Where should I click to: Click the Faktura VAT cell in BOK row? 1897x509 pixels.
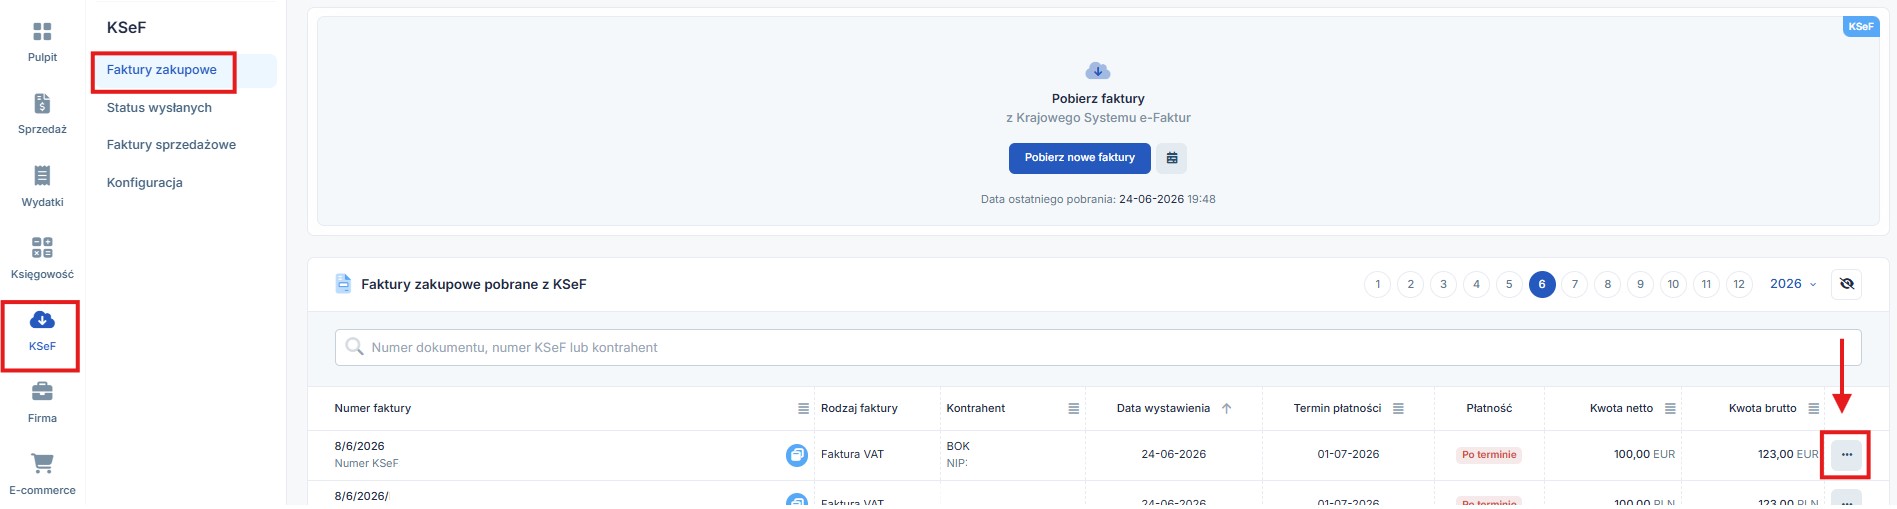pos(852,455)
